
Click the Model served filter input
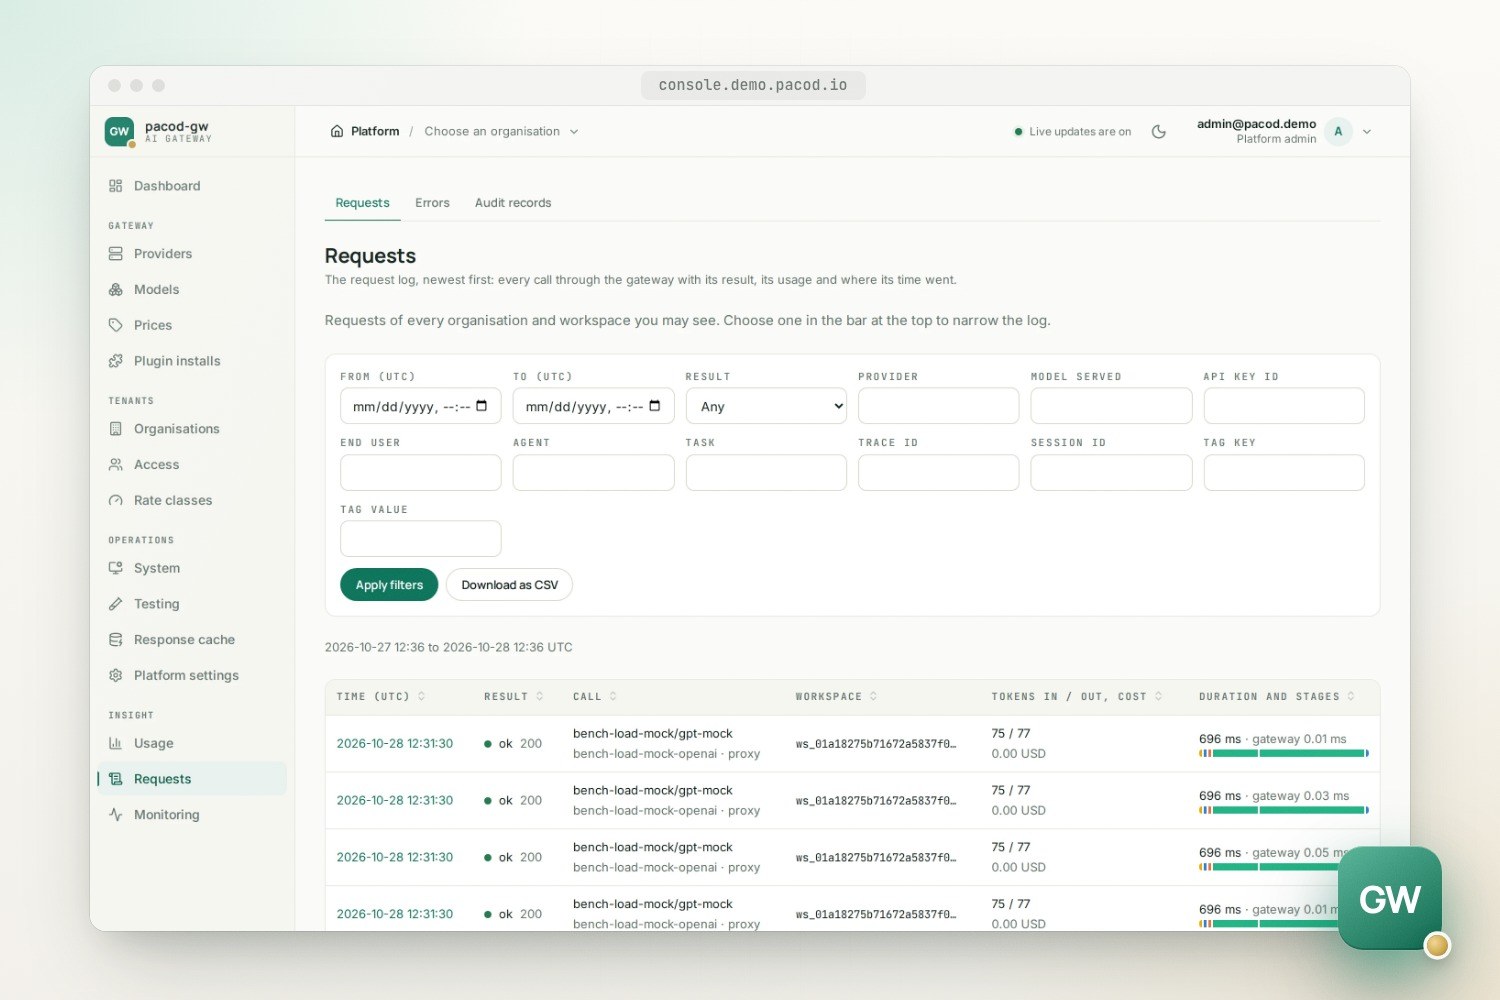pos(1111,406)
